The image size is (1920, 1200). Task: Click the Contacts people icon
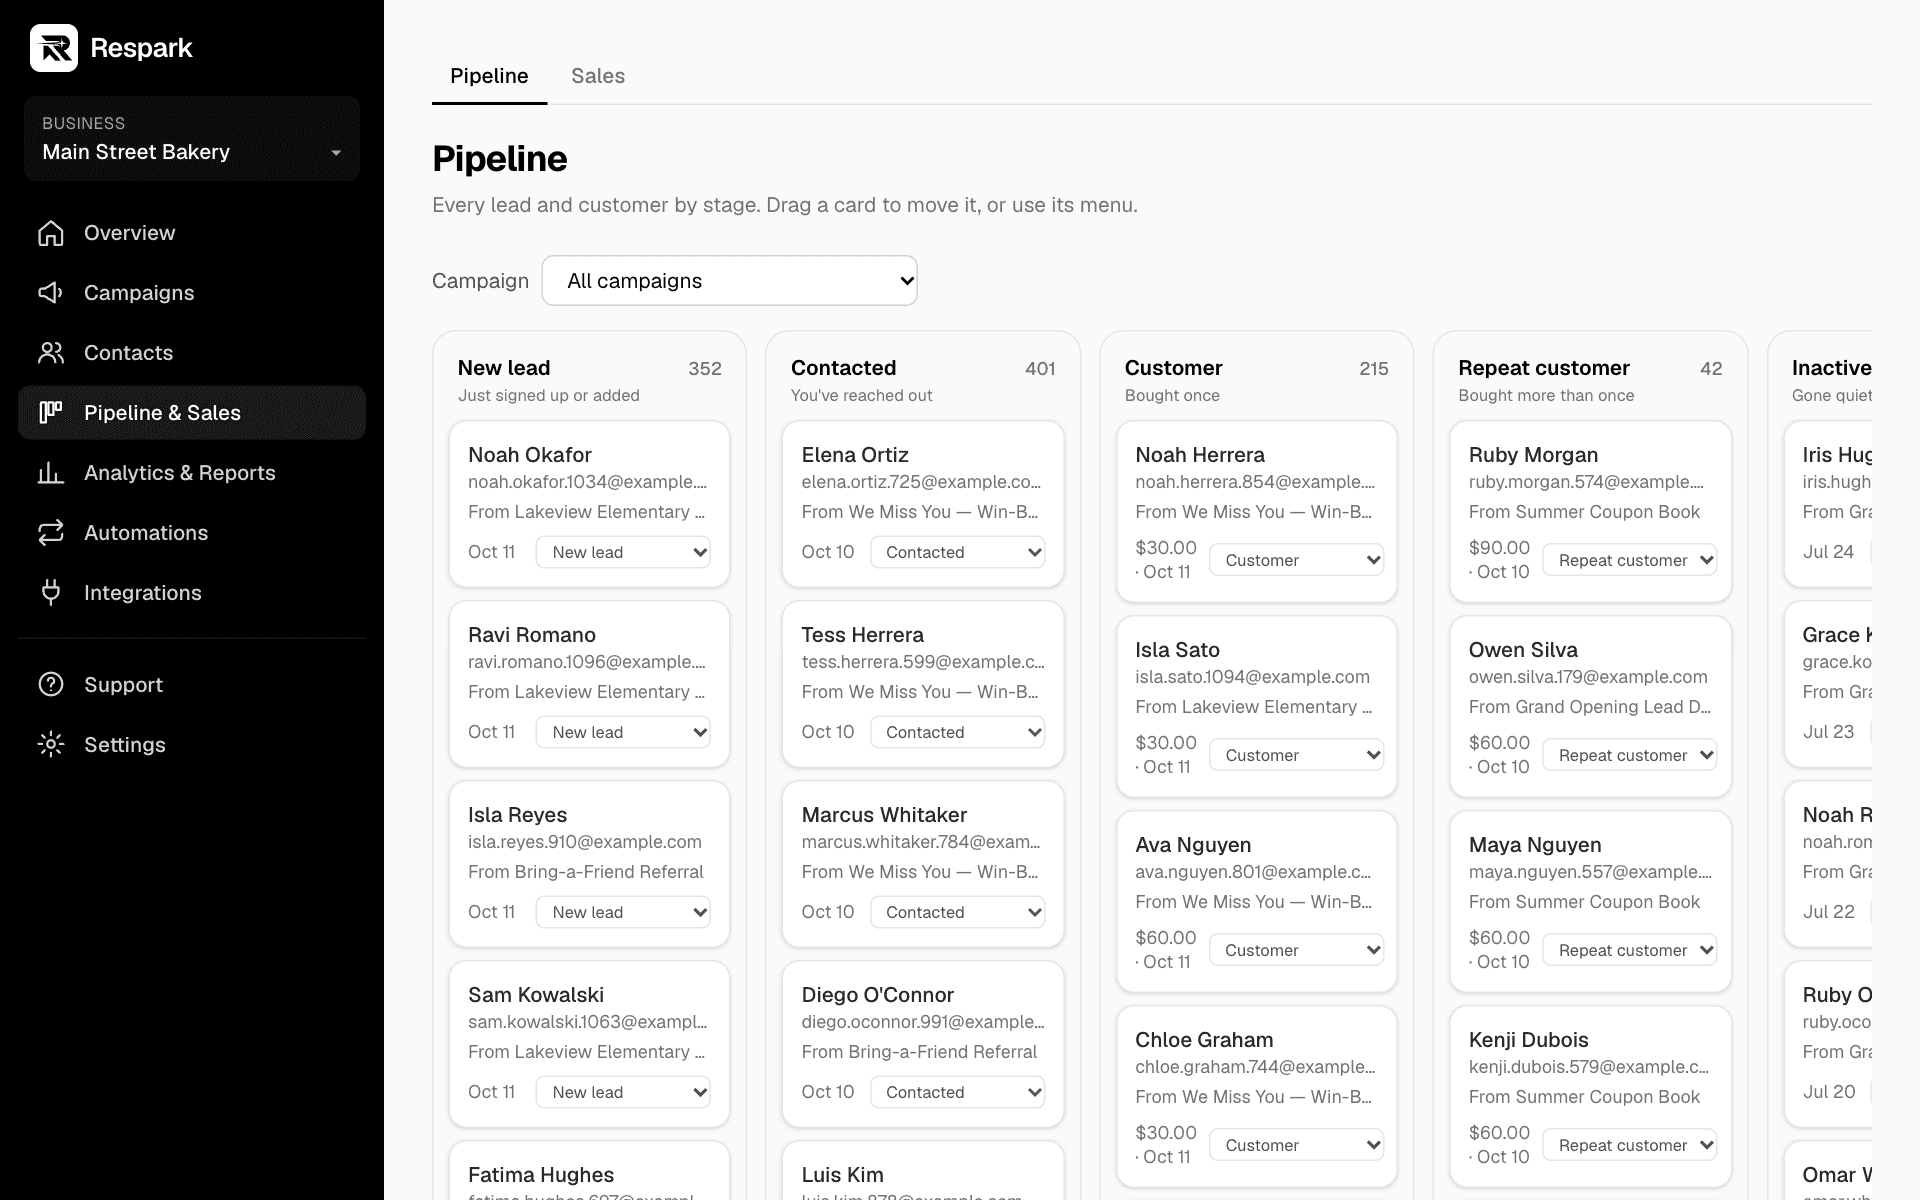click(51, 353)
